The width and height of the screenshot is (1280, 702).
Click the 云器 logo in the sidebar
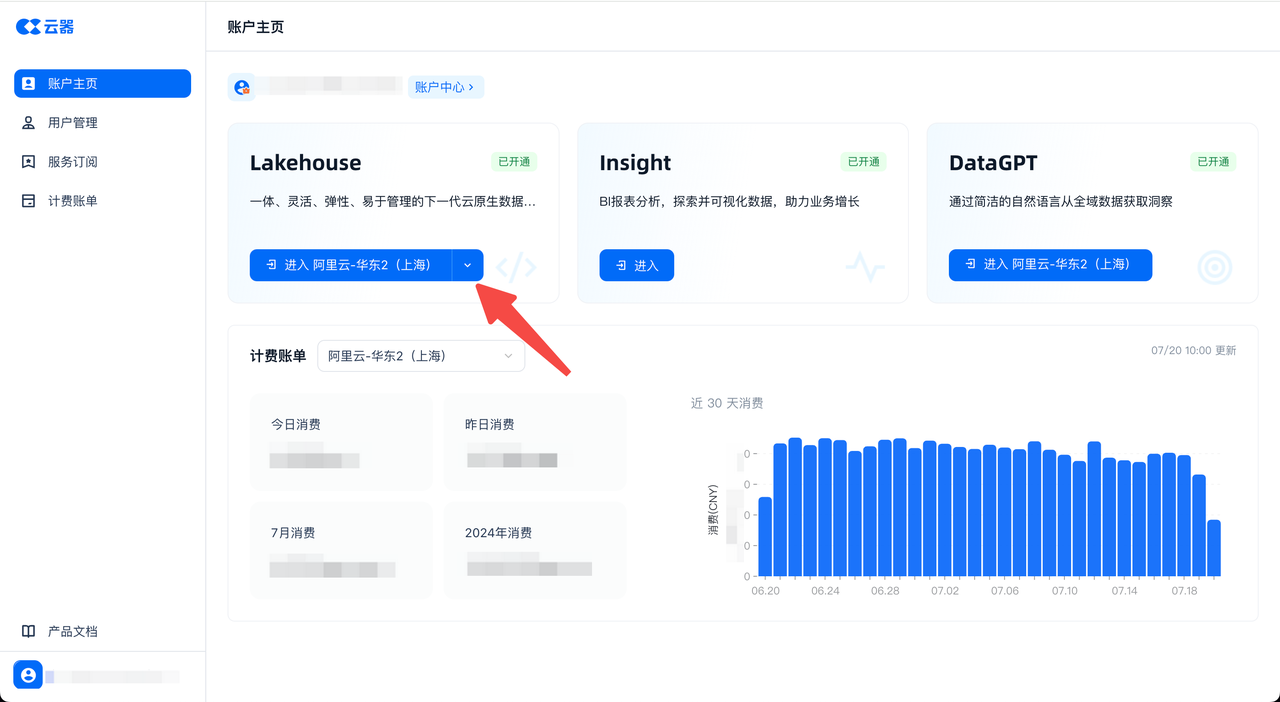[45, 27]
